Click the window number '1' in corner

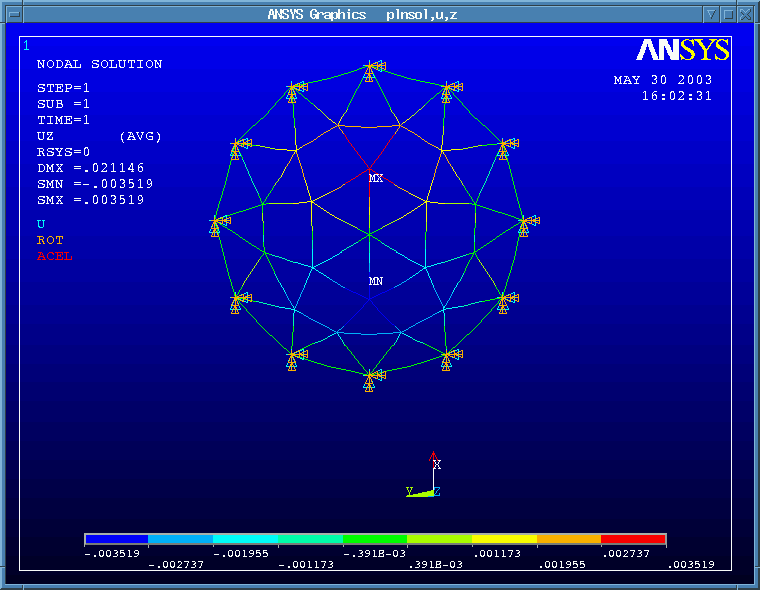(x=26, y=46)
